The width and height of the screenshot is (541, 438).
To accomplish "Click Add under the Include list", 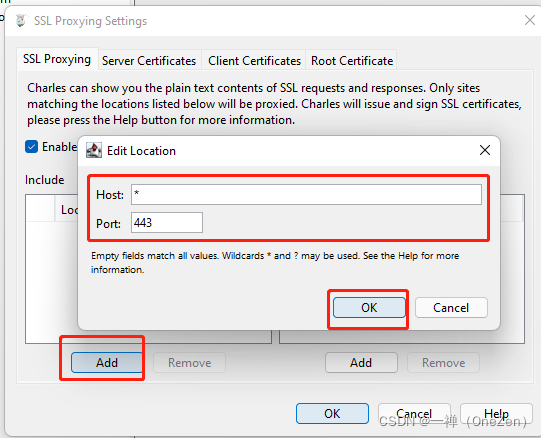I will click(x=107, y=362).
